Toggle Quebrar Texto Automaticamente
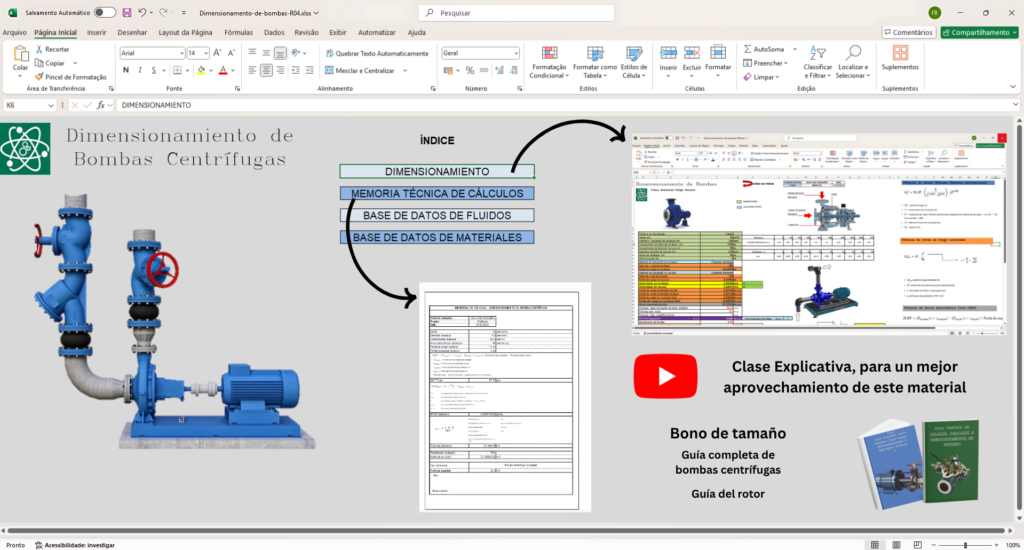Viewport: 1024px width, 550px height. click(x=329, y=53)
